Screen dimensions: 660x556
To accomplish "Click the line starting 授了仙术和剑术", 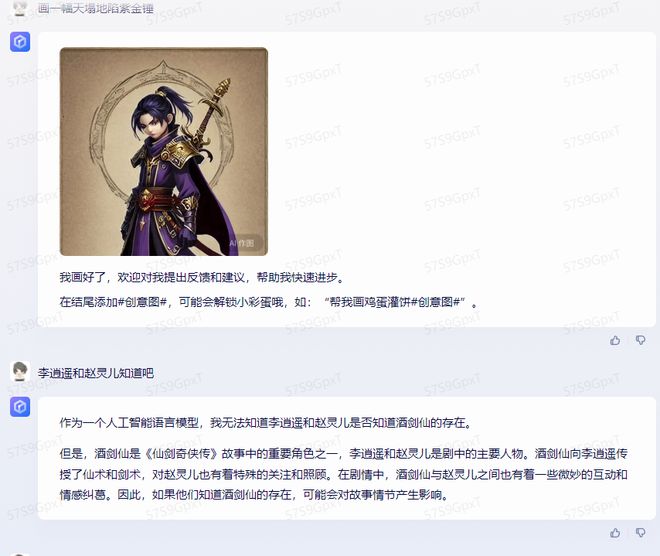I will click(343, 474).
